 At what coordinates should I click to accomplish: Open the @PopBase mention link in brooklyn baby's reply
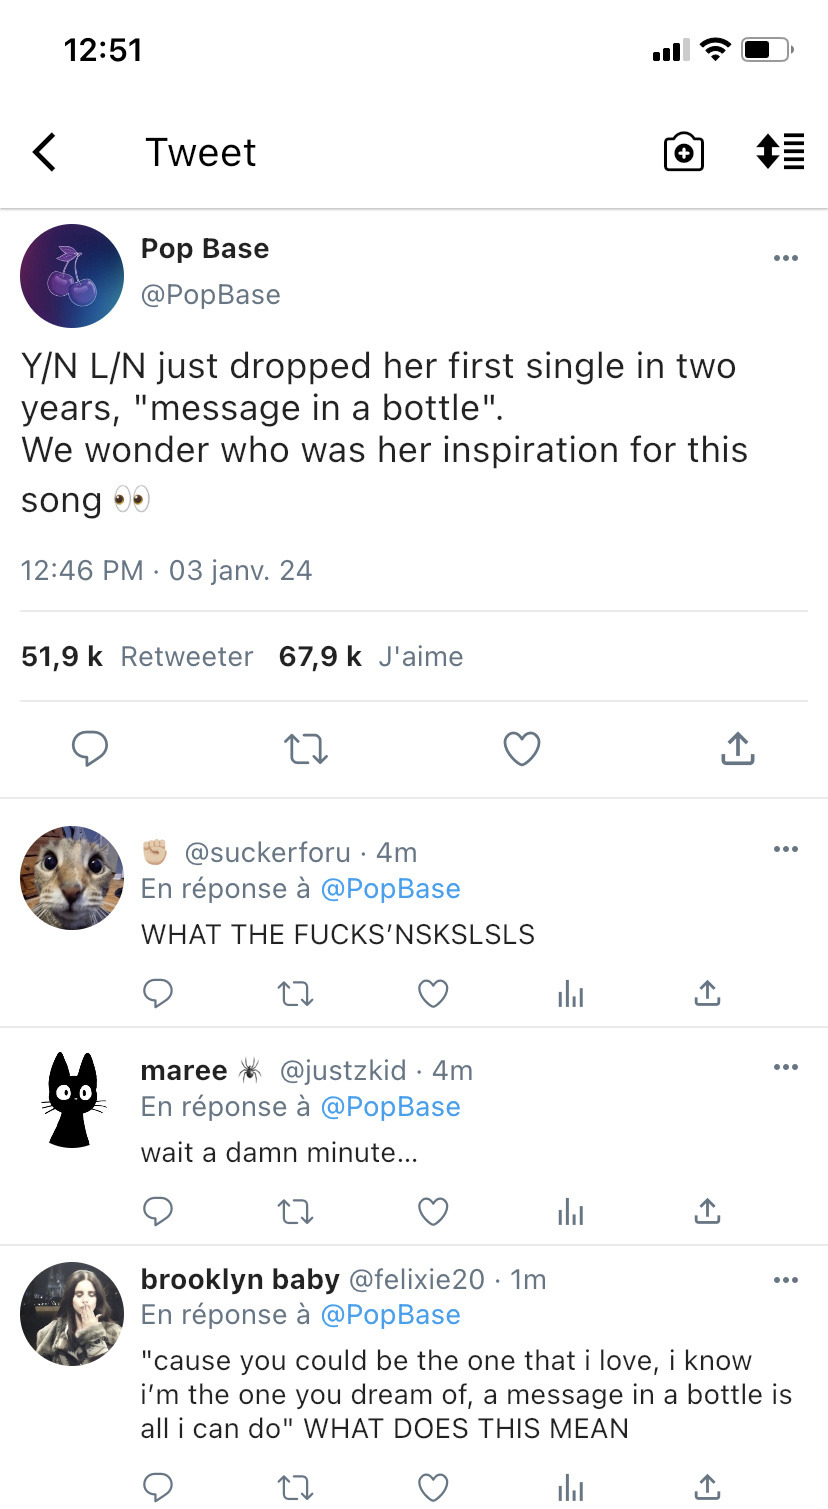(390, 1315)
